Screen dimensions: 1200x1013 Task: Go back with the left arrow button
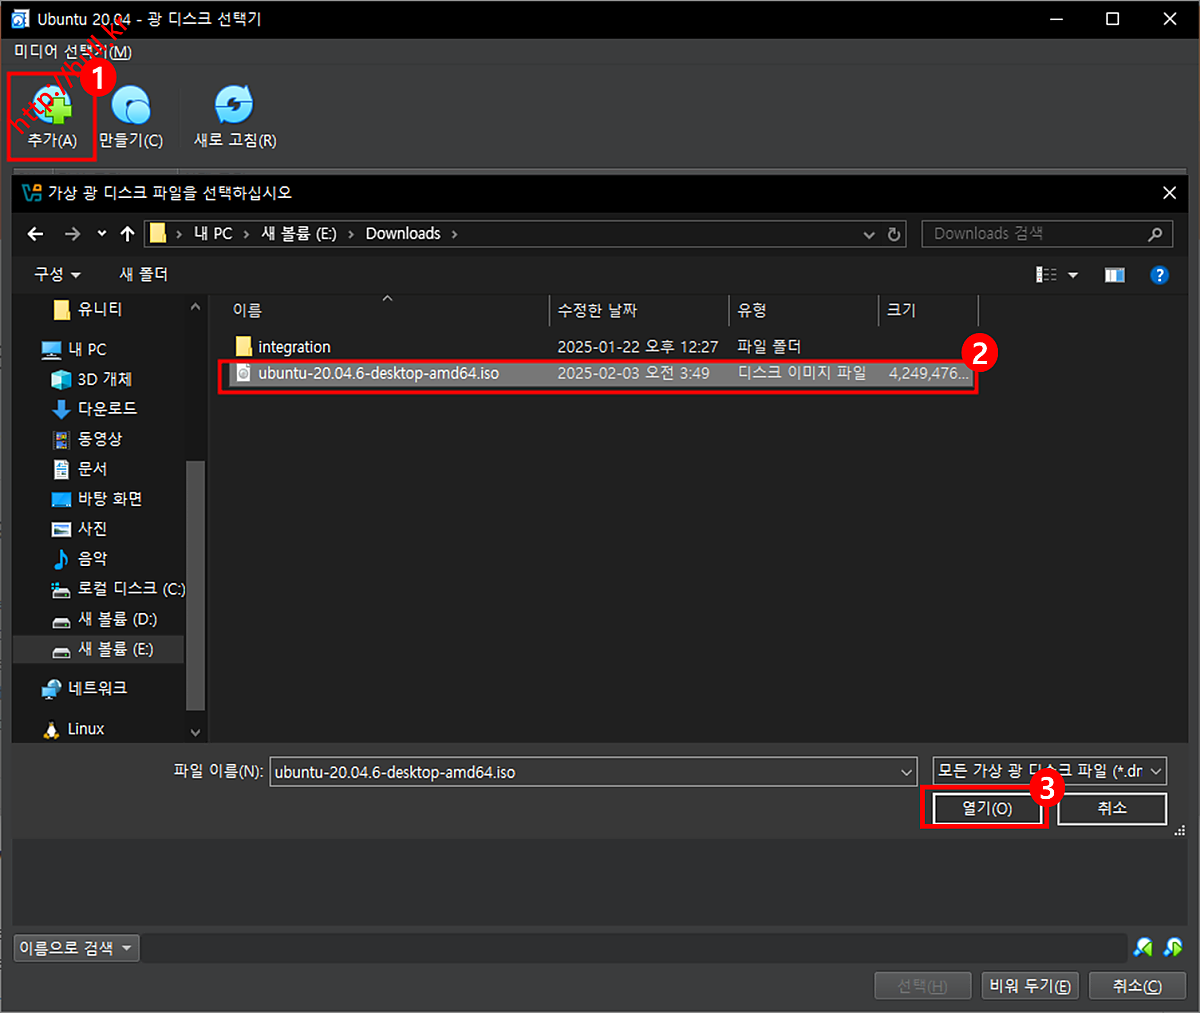pyautogui.click(x=36, y=234)
